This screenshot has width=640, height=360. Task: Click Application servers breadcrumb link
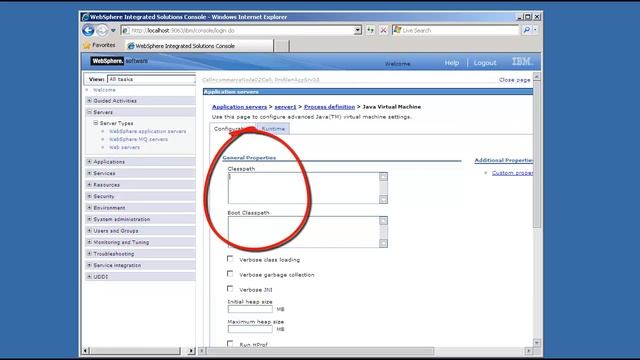239,107
